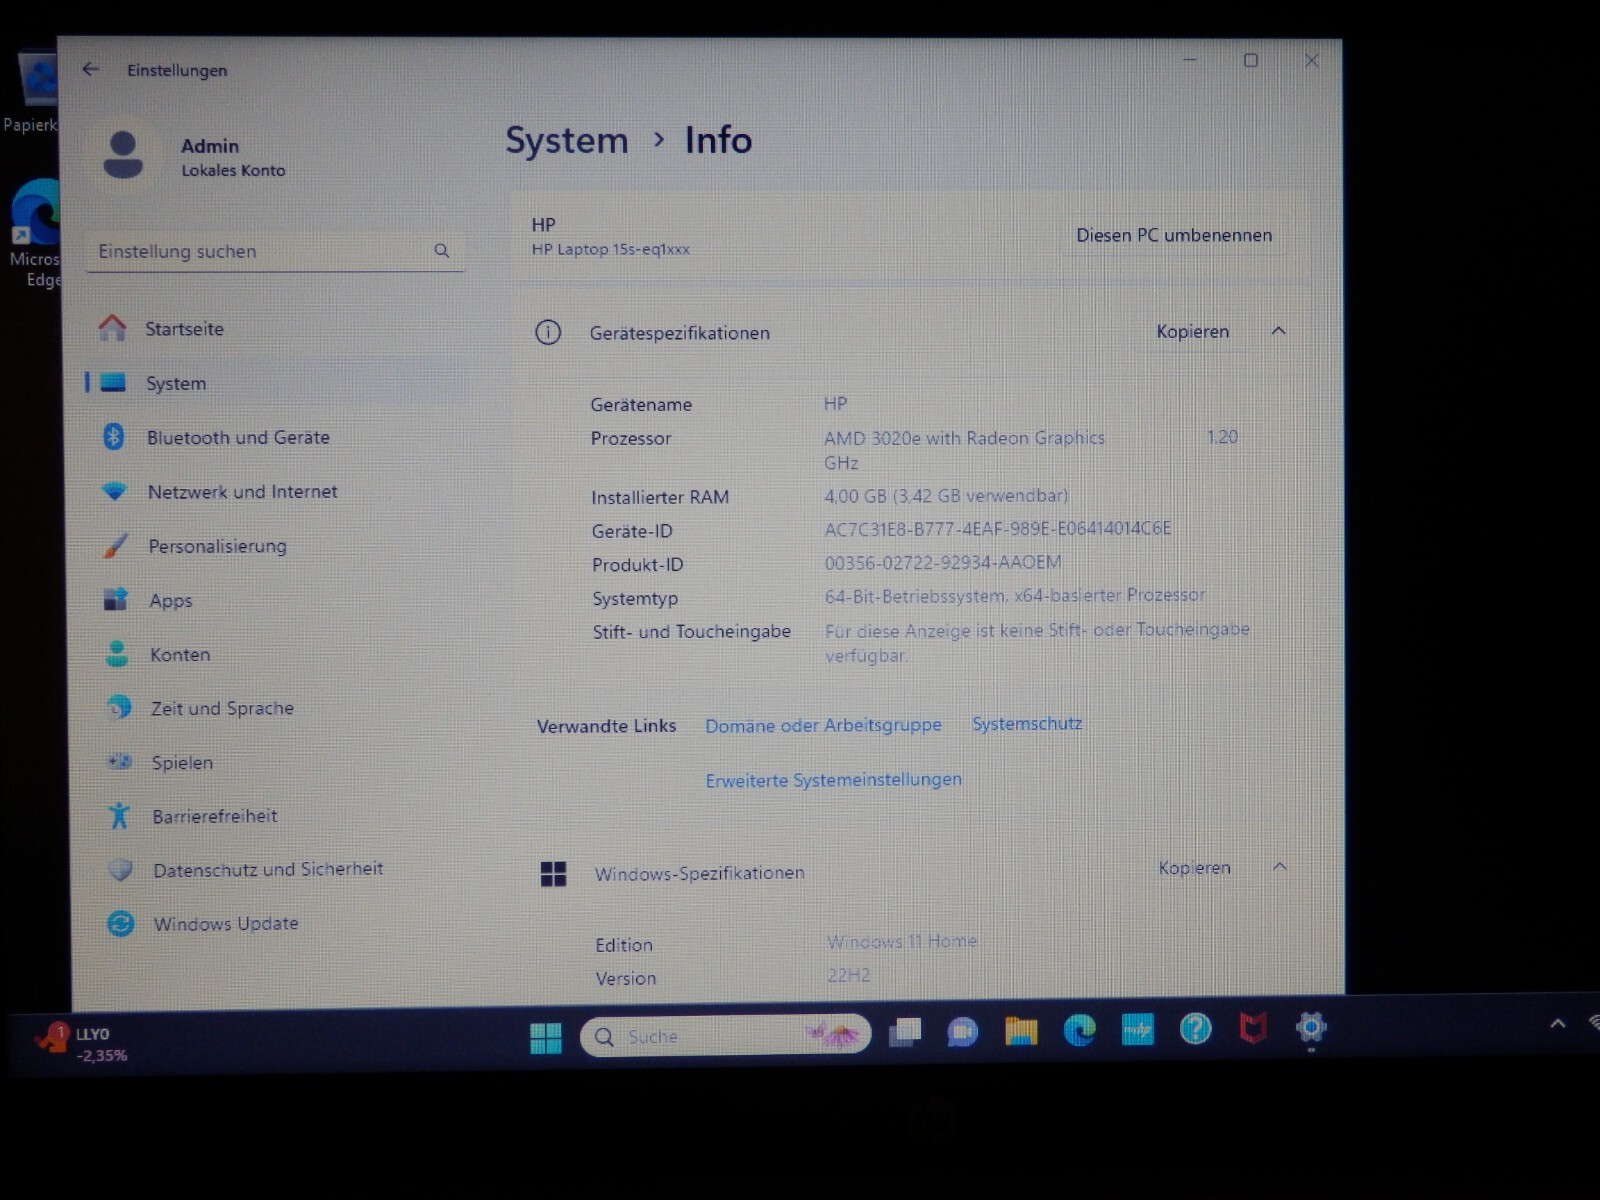Click the 22H2 version value
Viewport: 1600px width, 1200px height.
(x=849, y=975)
